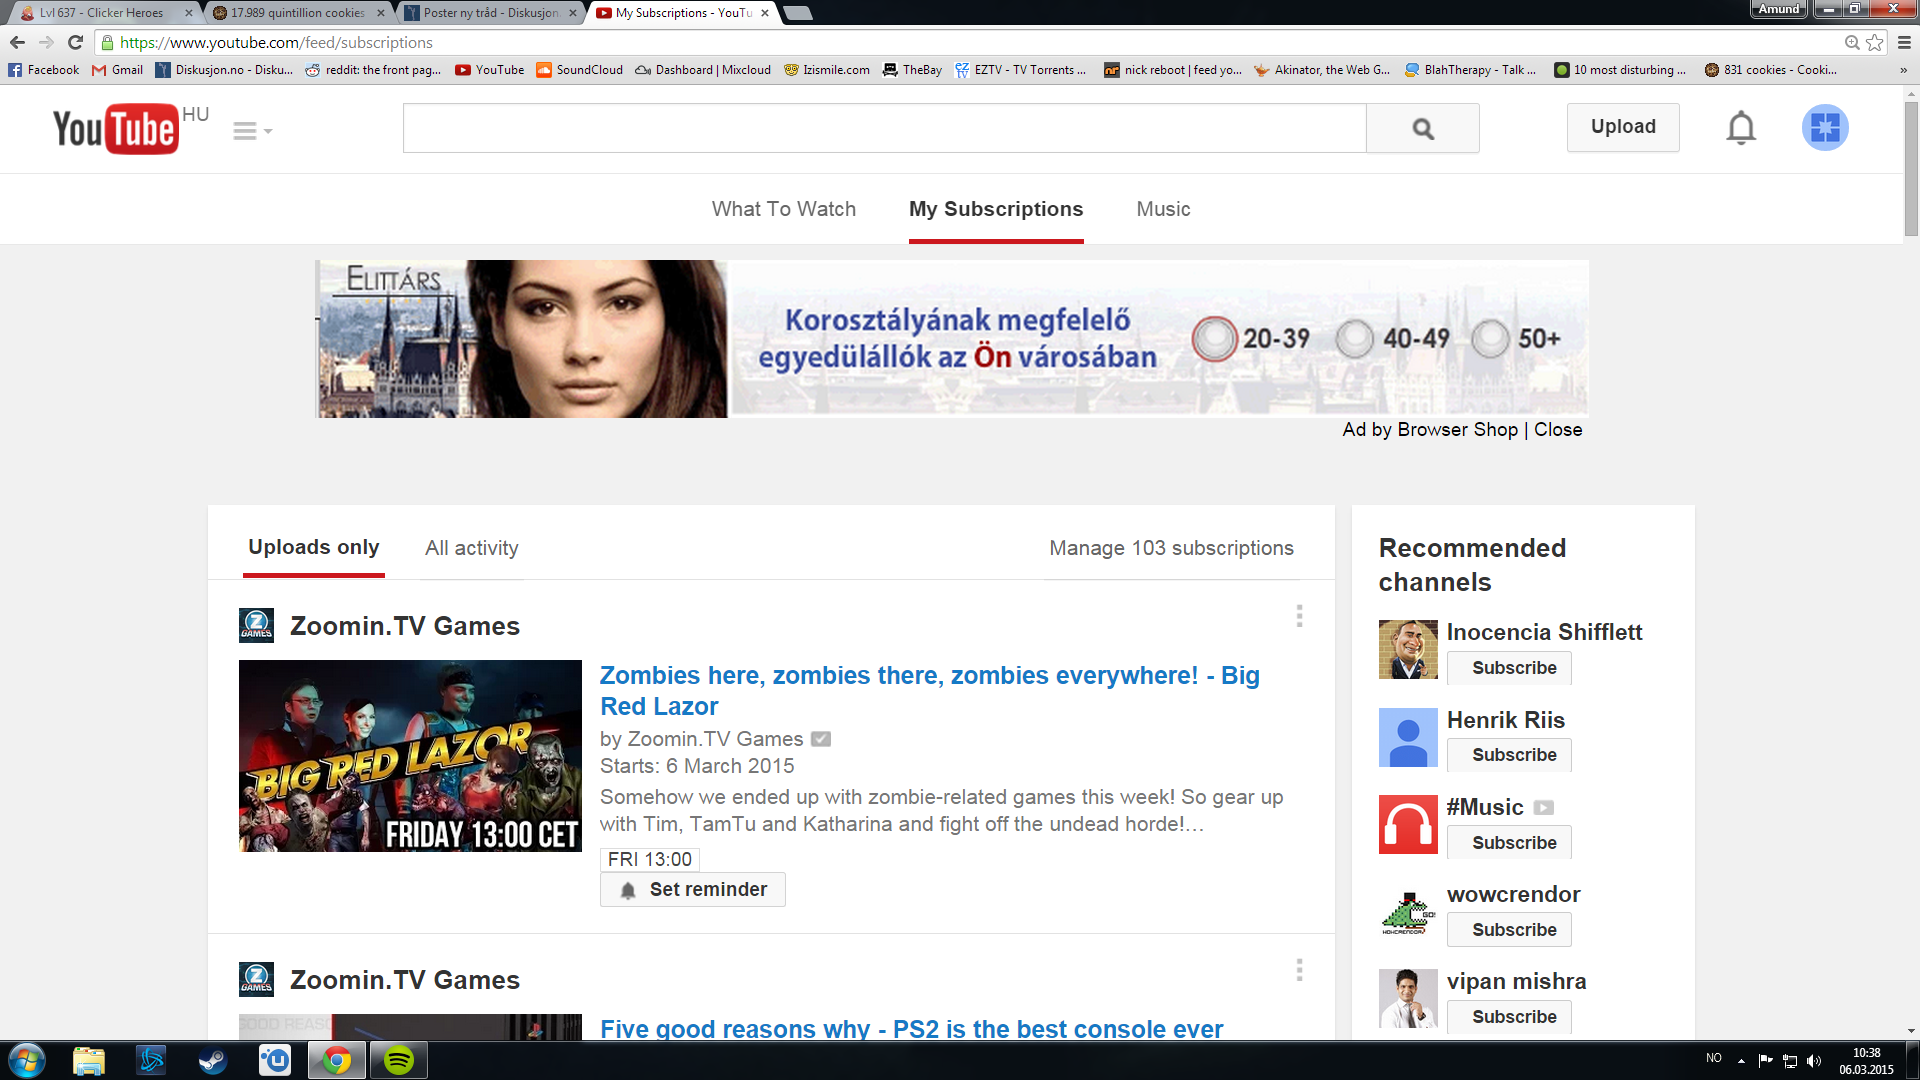Open Spotify from the taskbar
1920x1080 pixels.
point(399,1060)
